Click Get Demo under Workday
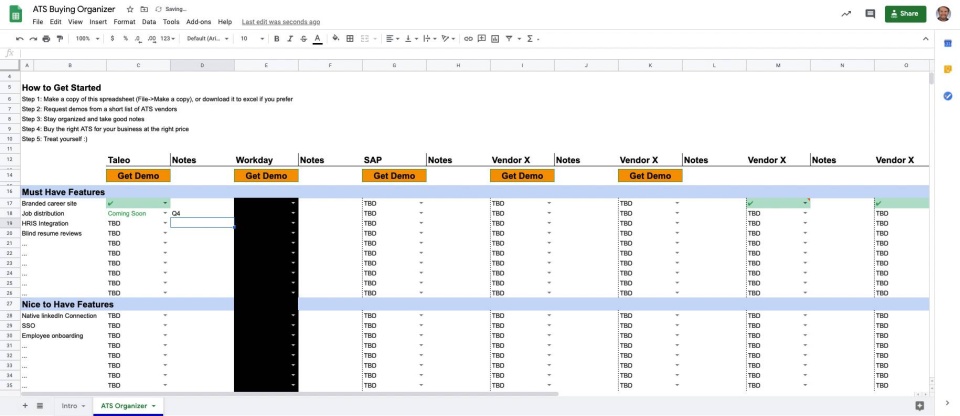 [x=266, y=176]
